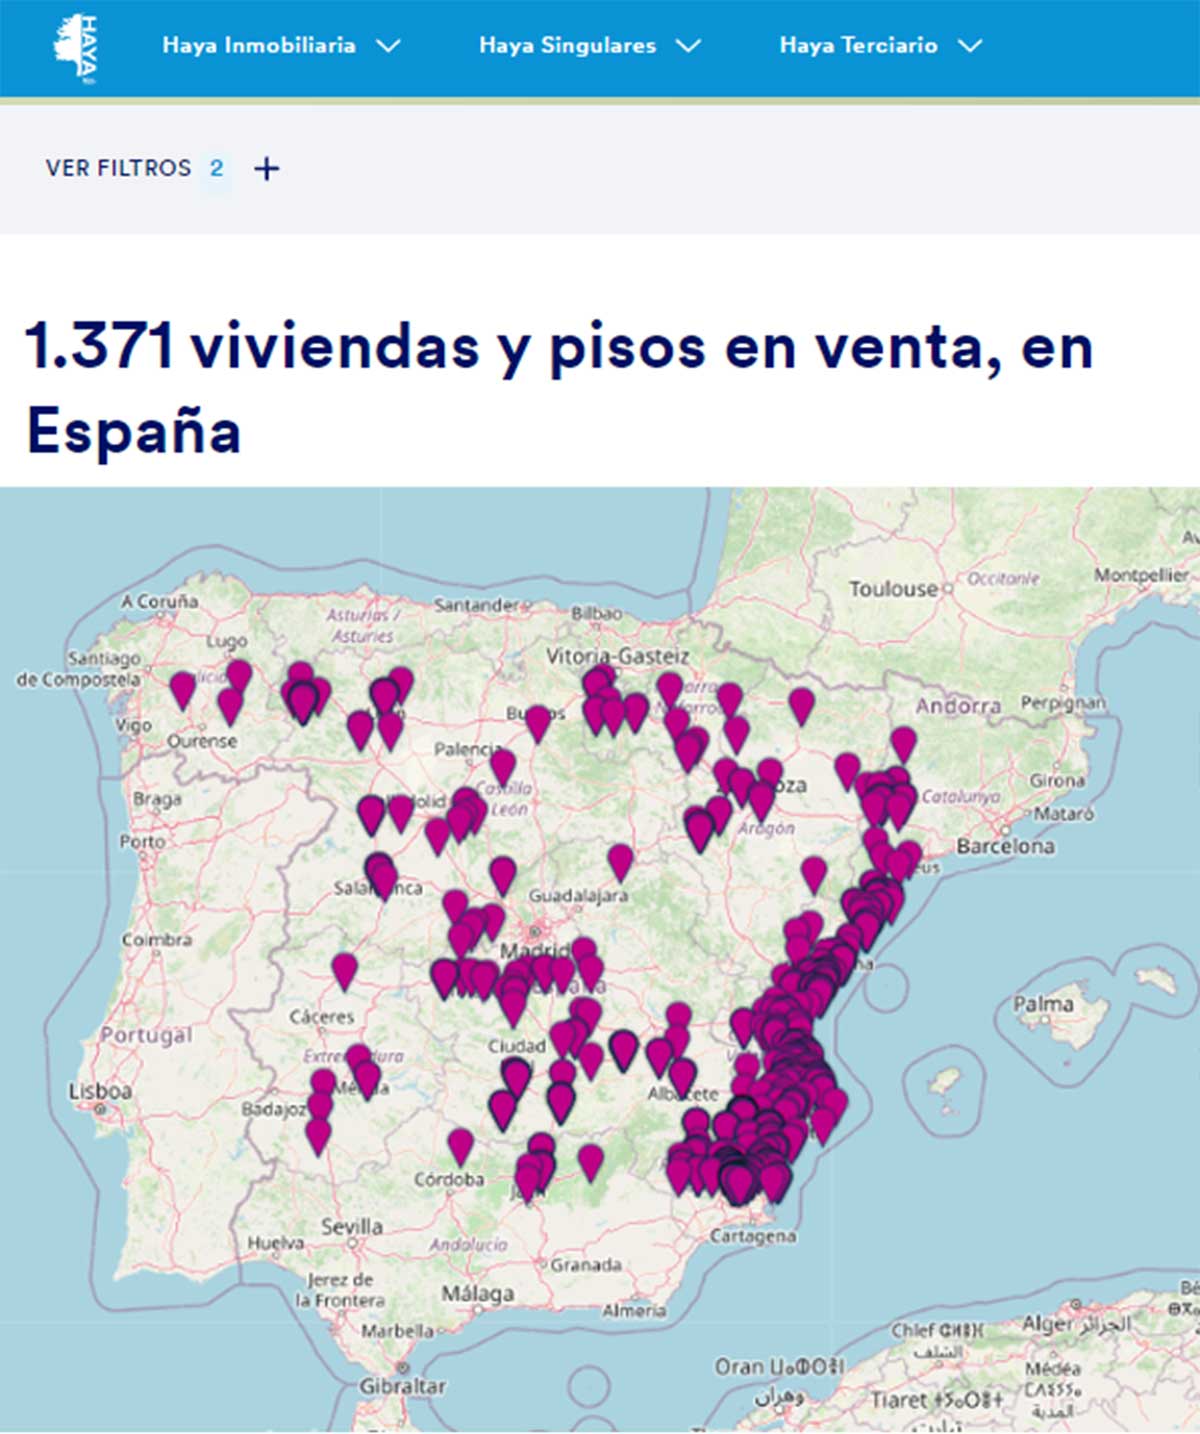The image size is (1200, 1434).
Task: Select the pin just below Andorra
Action: [x=903, y=741]
